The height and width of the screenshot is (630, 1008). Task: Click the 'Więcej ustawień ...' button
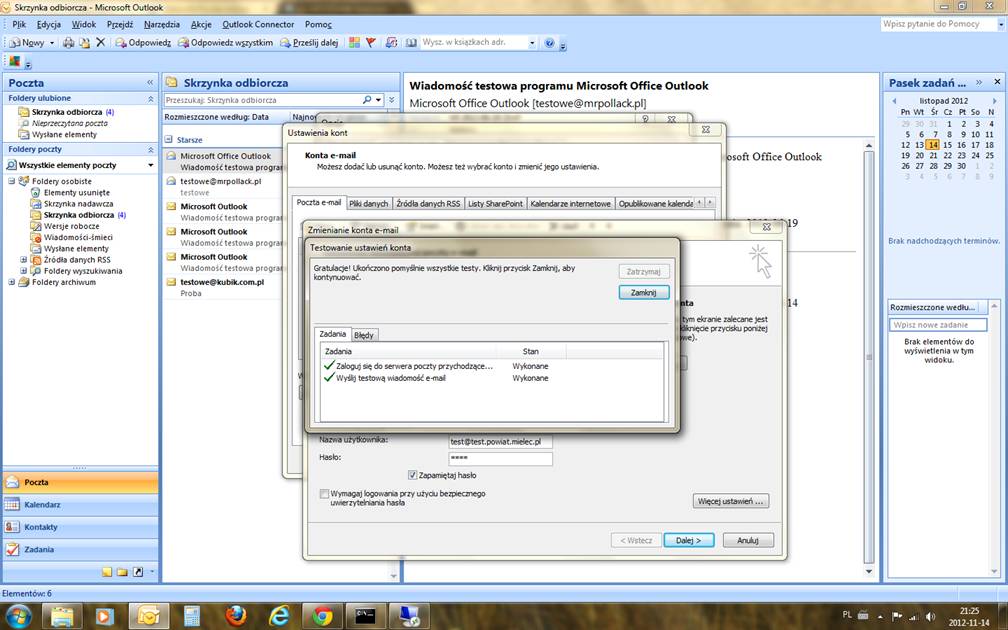coord(730,501)
